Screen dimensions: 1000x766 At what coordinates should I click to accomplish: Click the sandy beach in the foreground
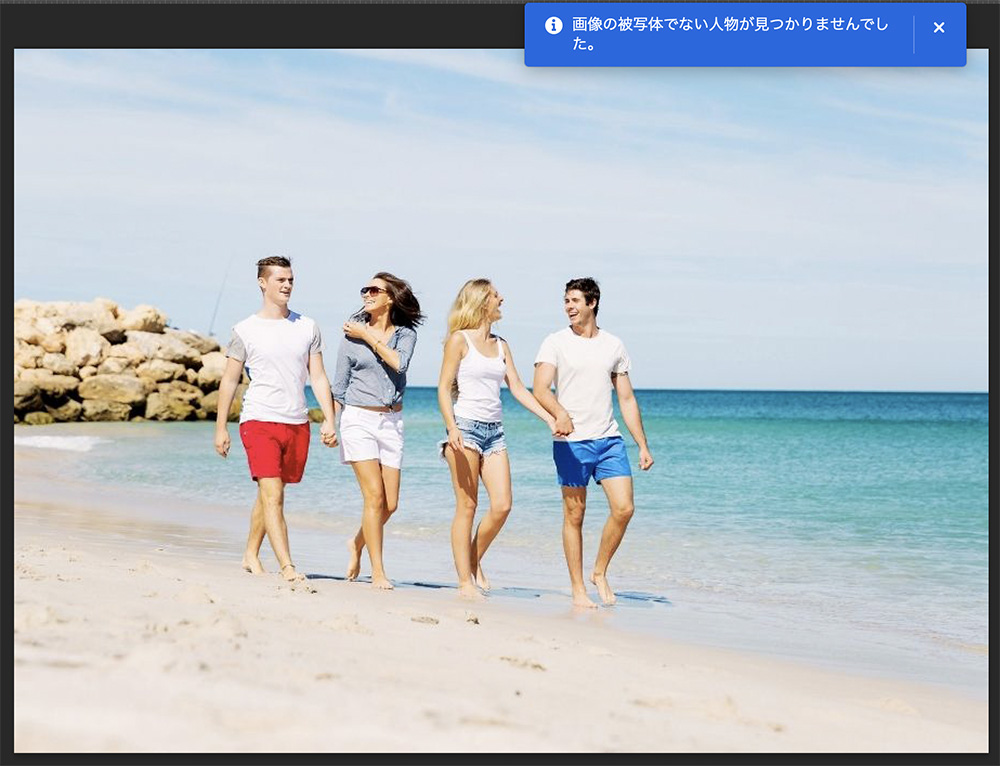pos(400,680)
